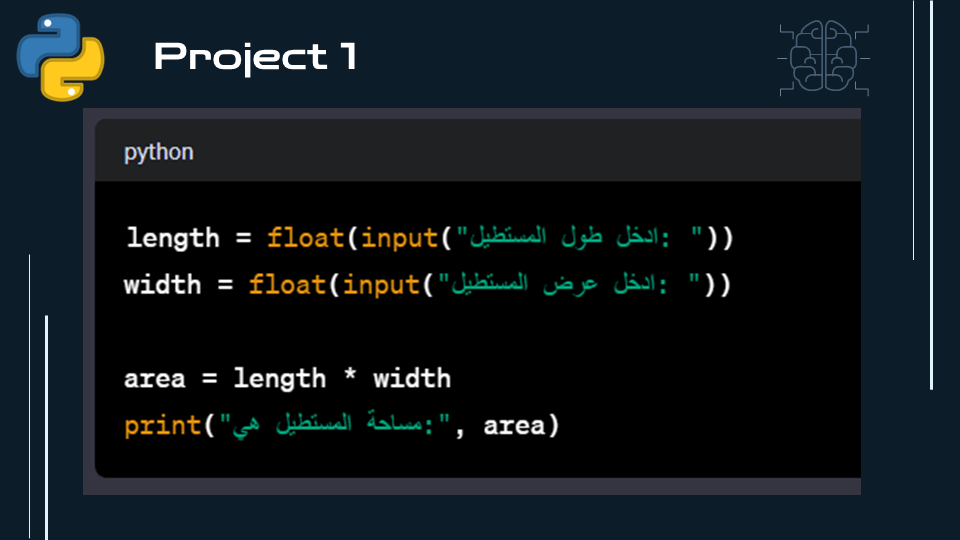960x540 pixels.
Task: Click the brain circuit icon
Action: point(823,58)
